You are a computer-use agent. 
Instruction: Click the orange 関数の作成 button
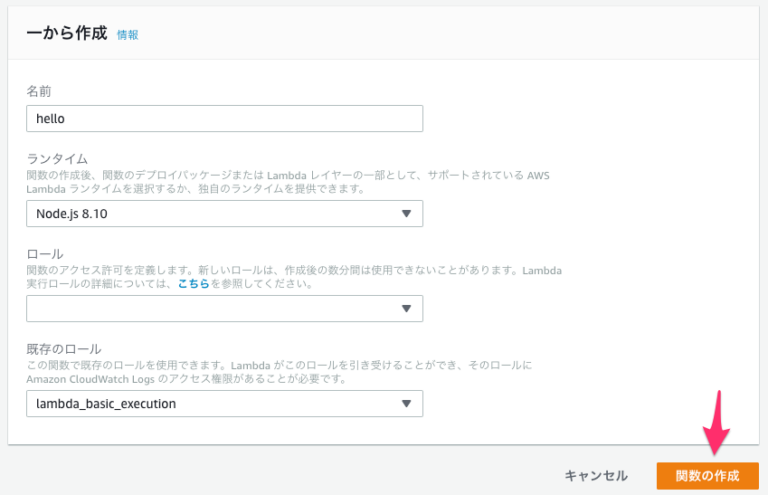click(707, 476)
